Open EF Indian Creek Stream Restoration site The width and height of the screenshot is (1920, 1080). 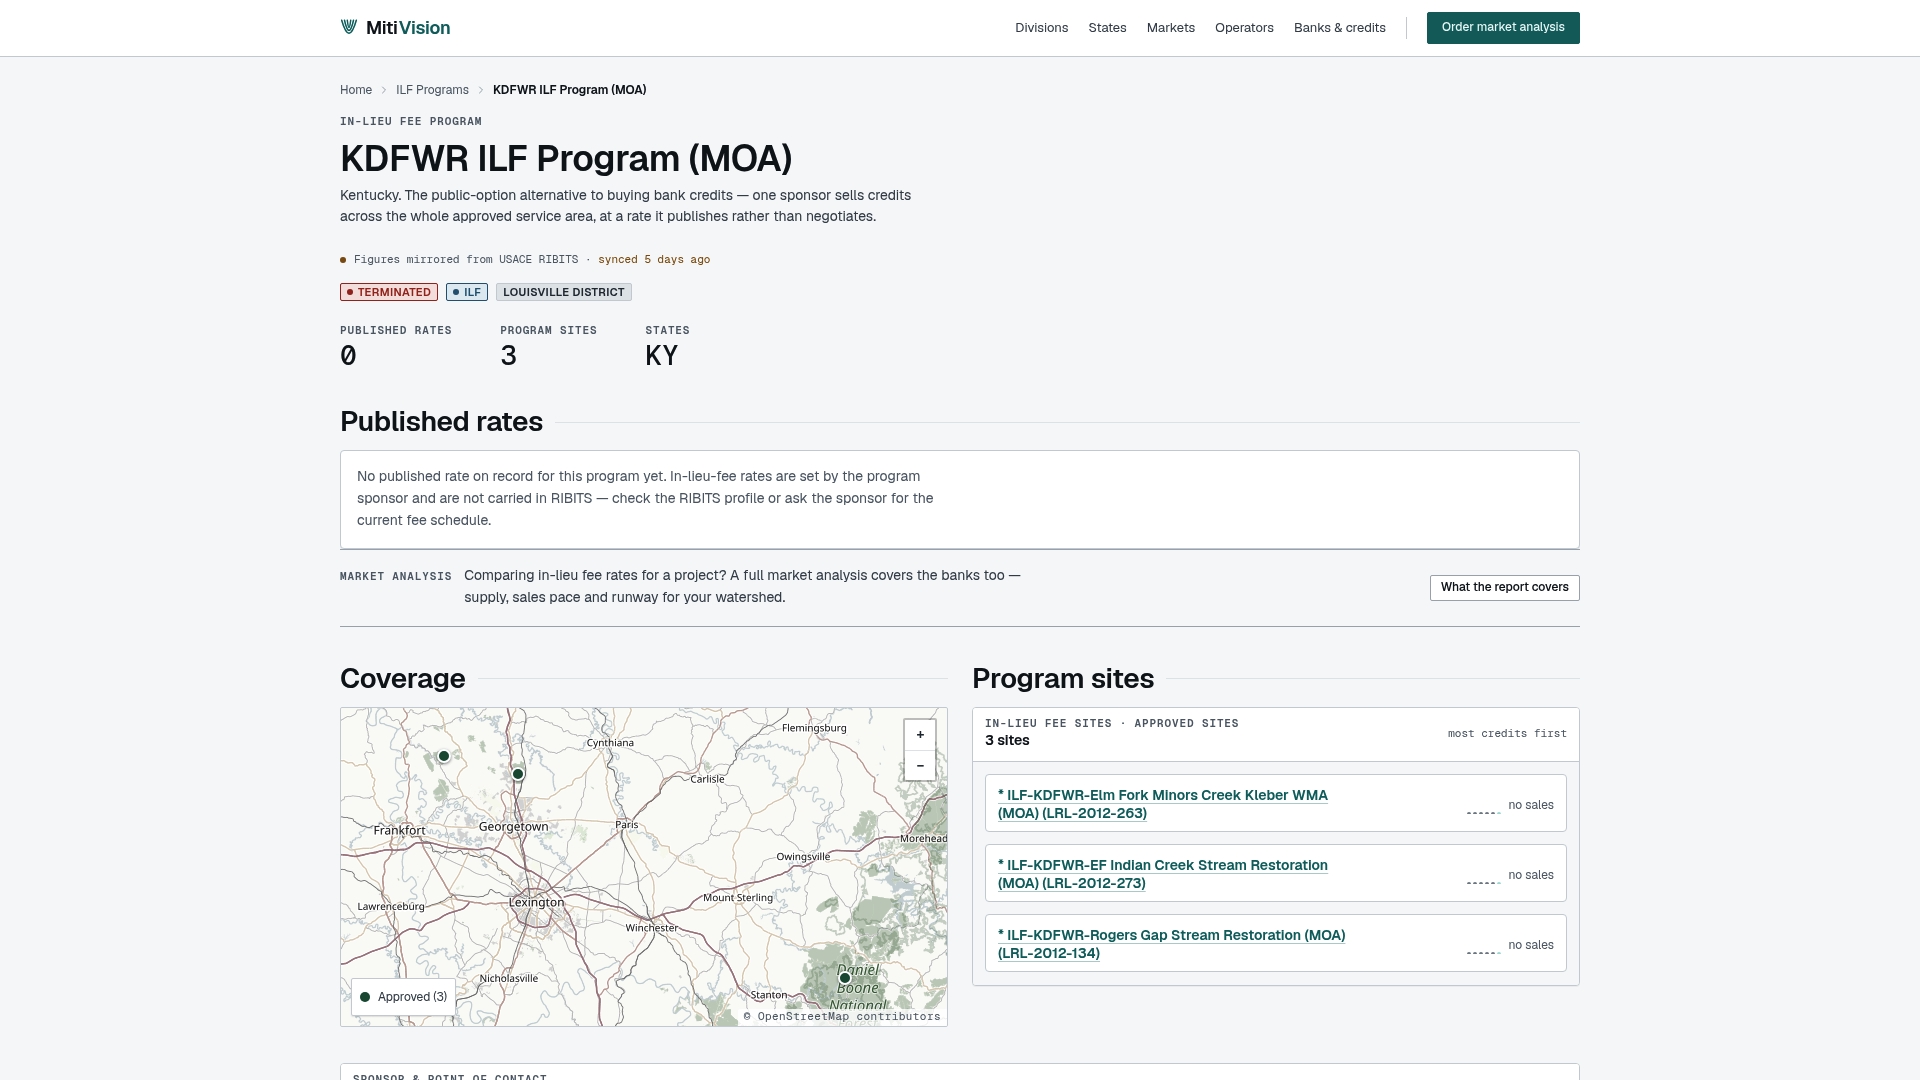[1162, 874]
